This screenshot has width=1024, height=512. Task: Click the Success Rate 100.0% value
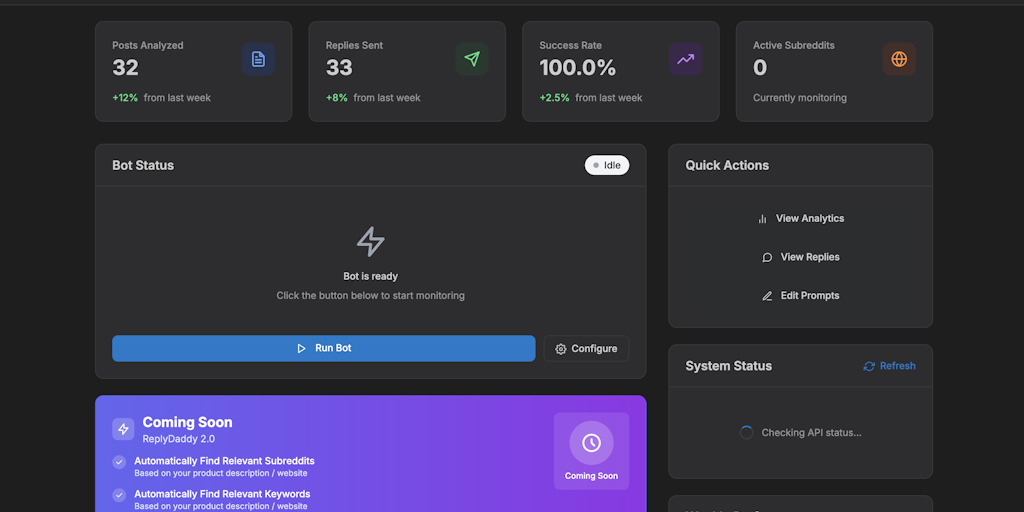pos(577,68)
